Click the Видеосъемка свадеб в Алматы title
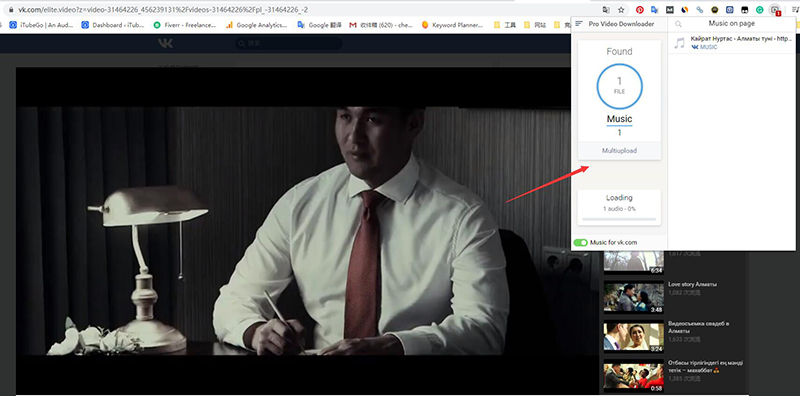 click(698, 327)
